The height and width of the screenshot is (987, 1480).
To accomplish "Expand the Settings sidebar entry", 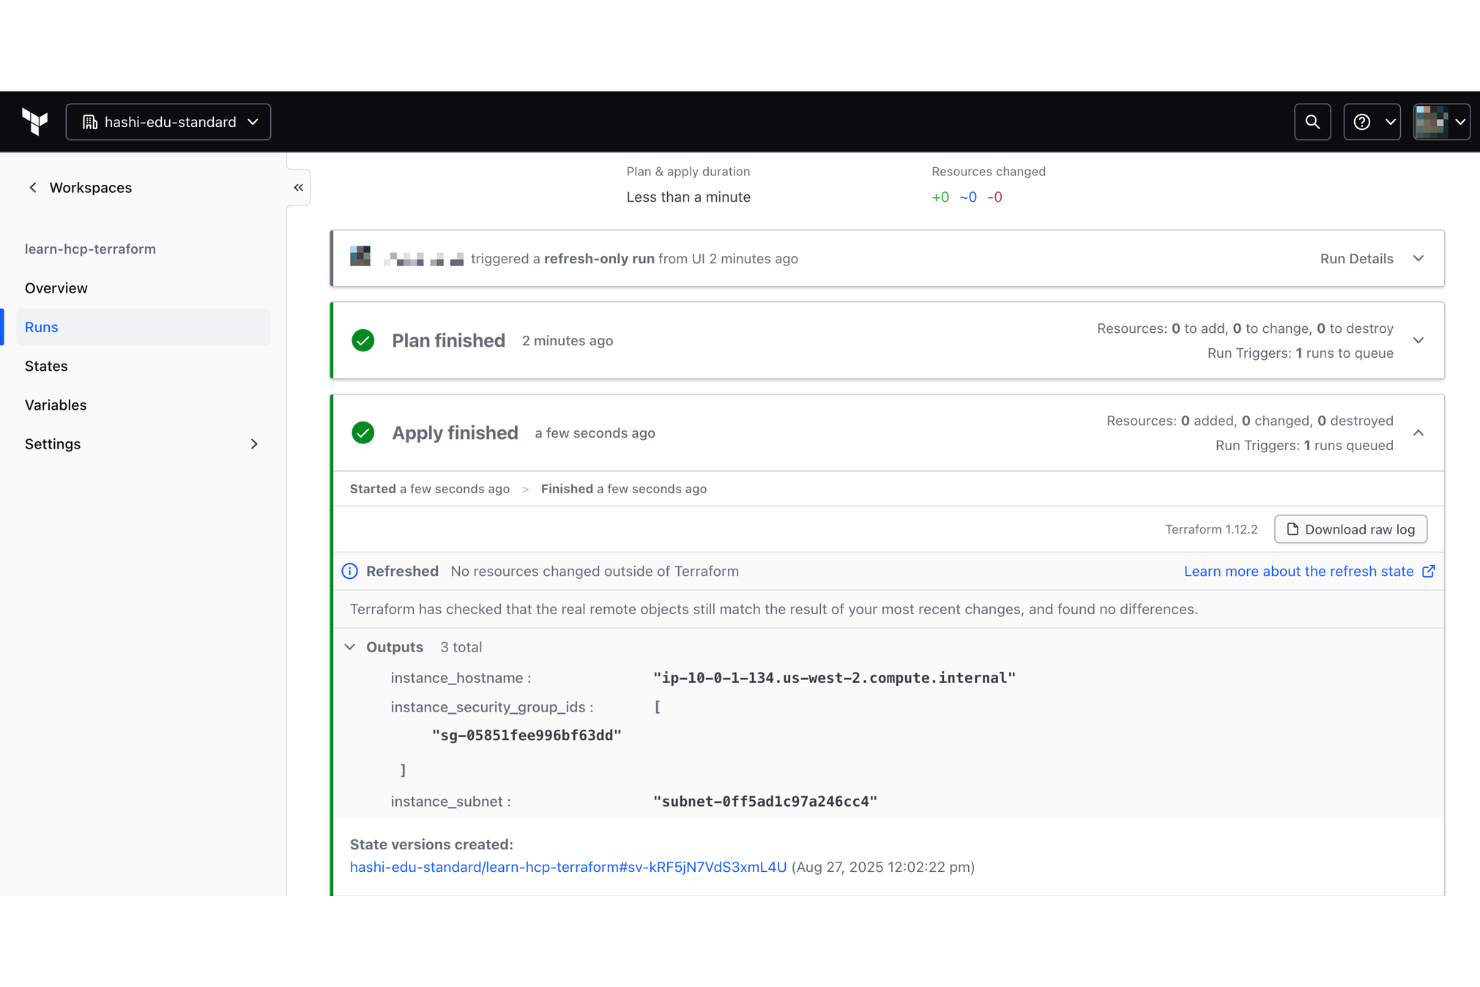I will pos(254,443).
